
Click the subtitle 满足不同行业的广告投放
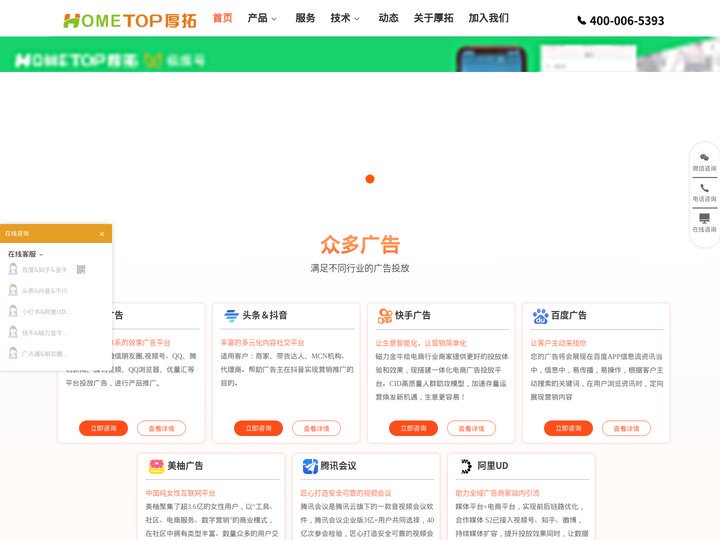coord(360,268)
